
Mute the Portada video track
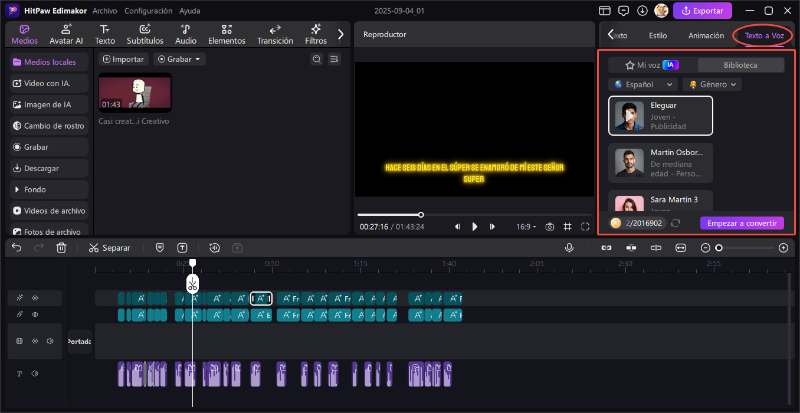(49, 341)
